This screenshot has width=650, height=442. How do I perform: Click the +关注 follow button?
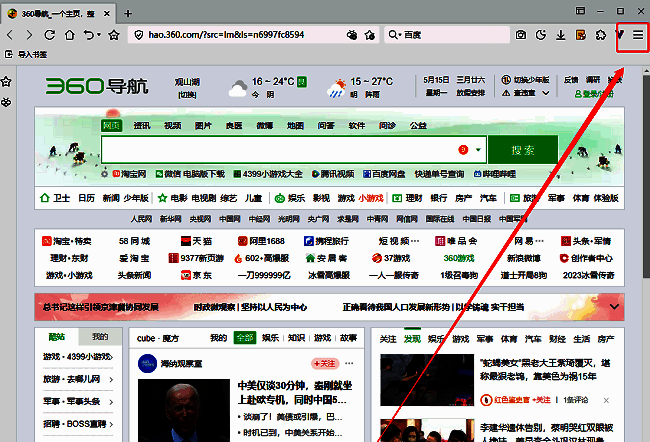324,363
